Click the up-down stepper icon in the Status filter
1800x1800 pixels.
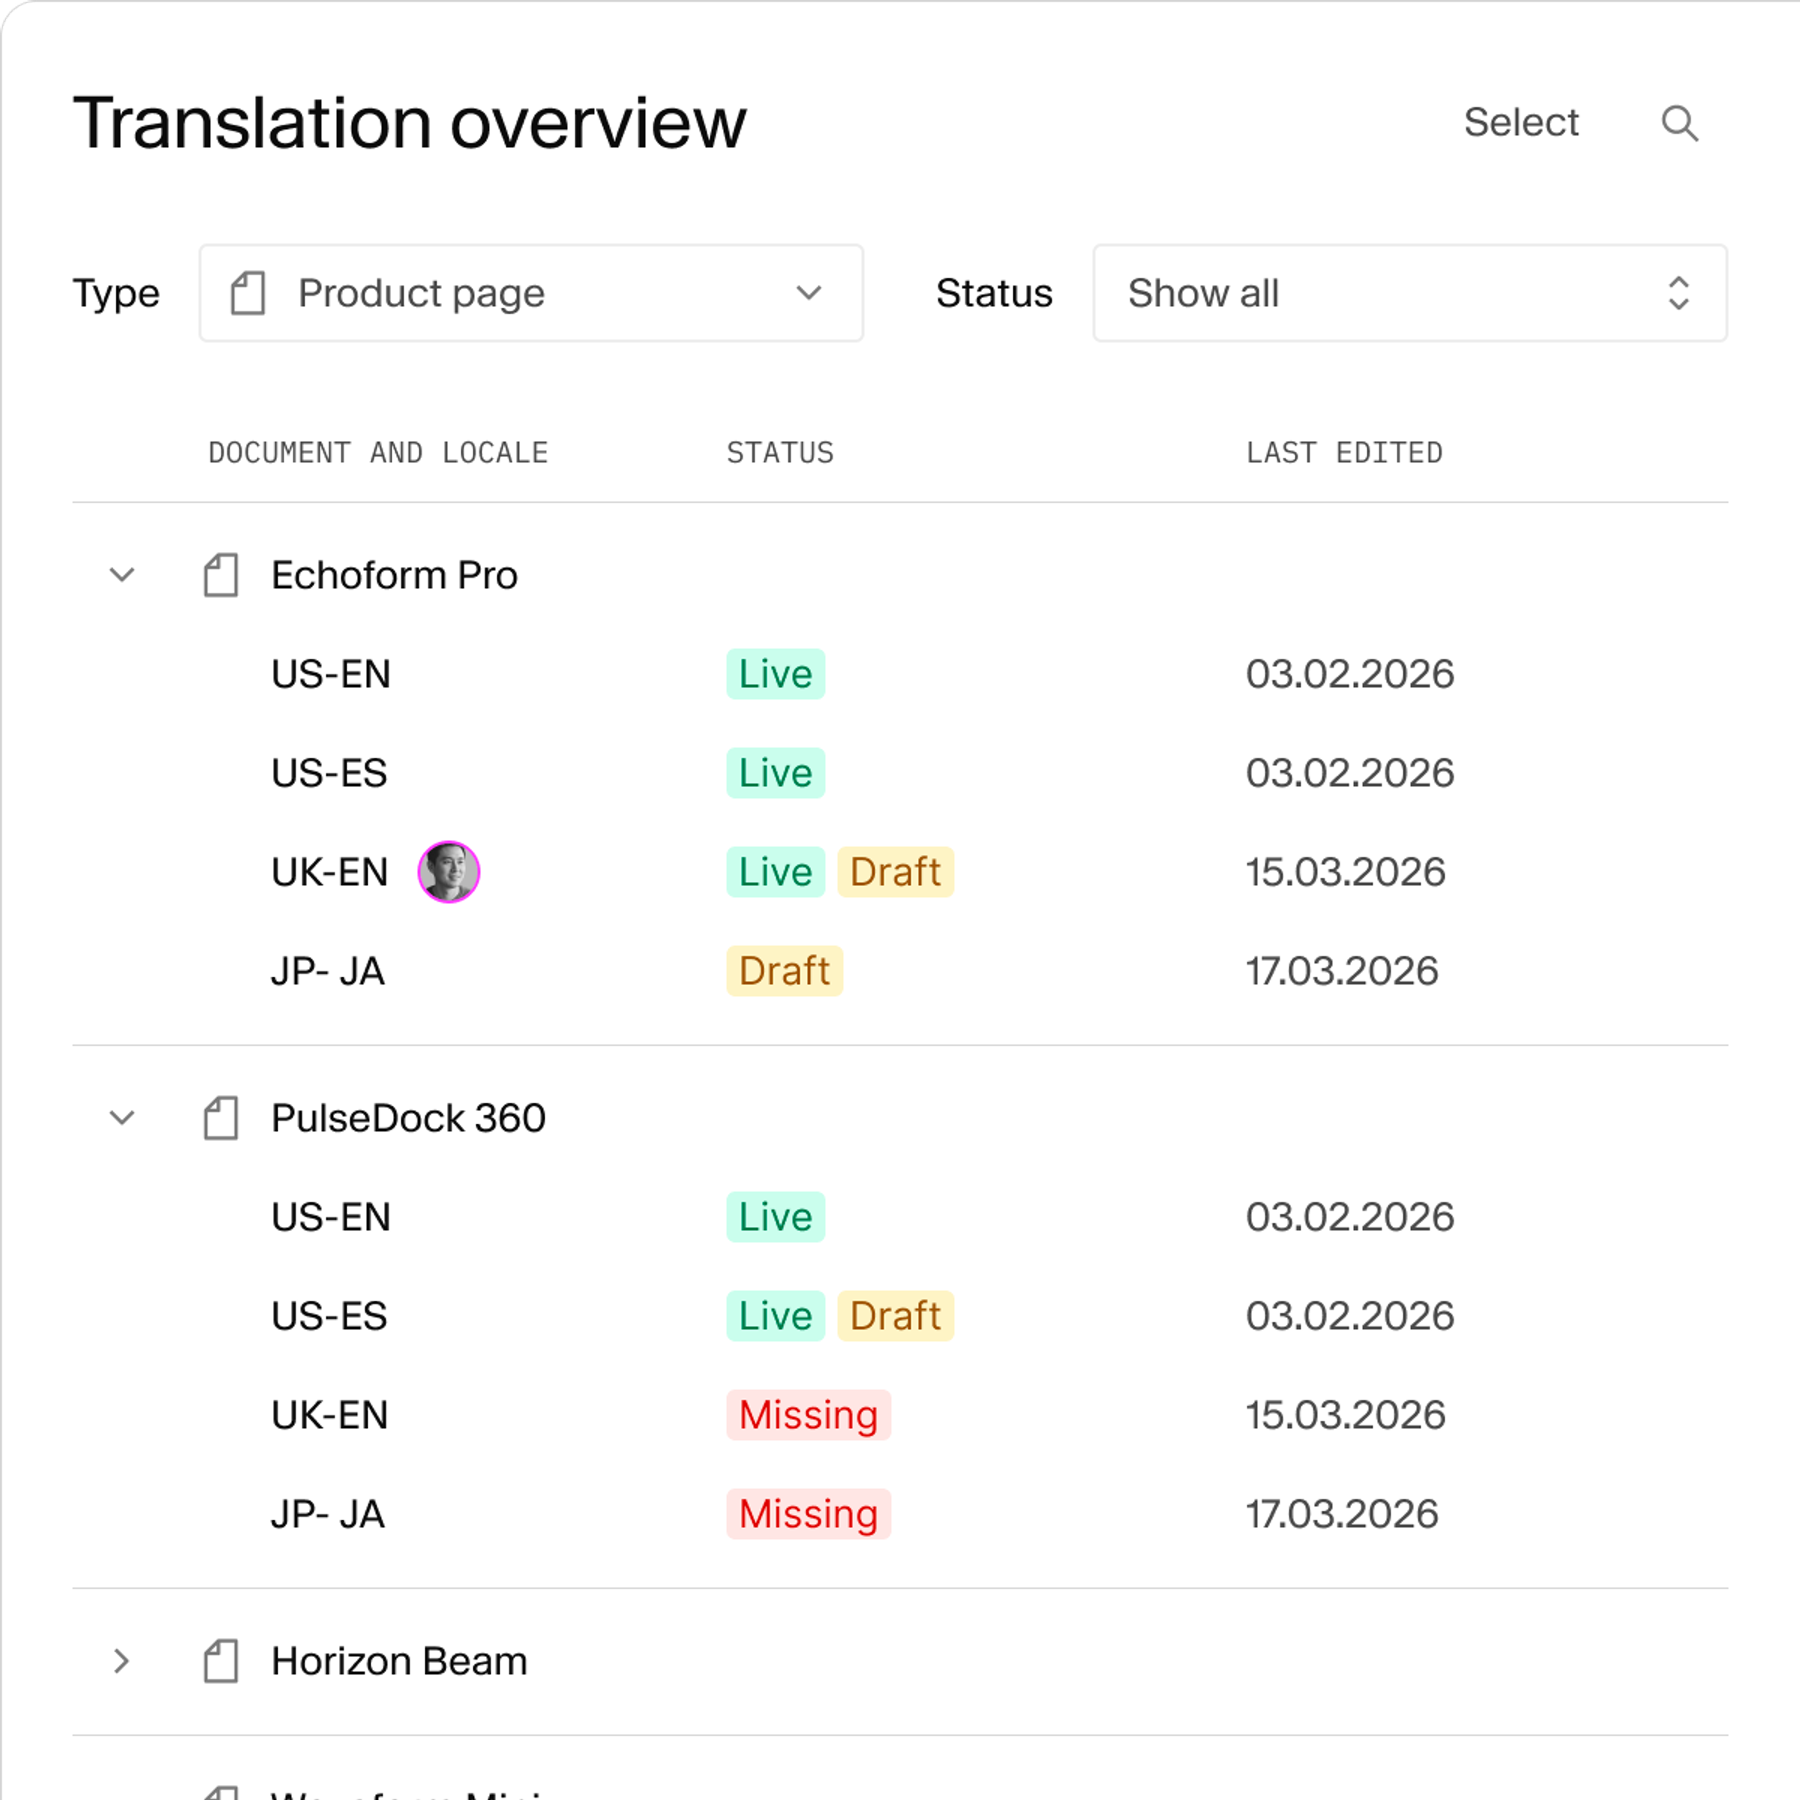1677,292
